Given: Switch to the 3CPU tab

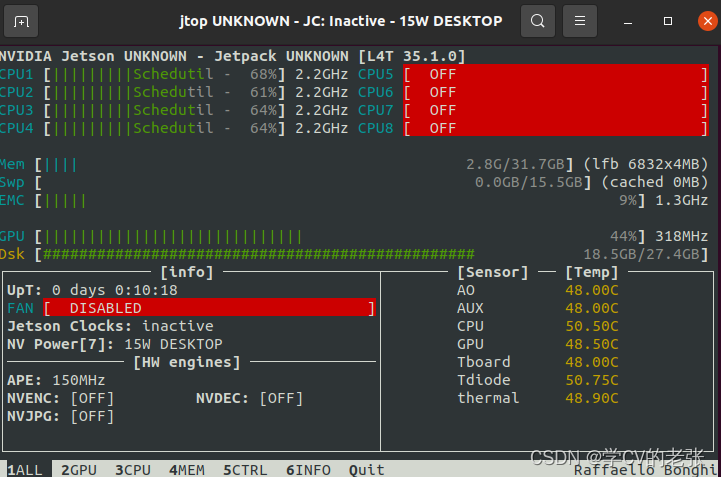Looking at the screenshot, I should click(x=133, y=470).
